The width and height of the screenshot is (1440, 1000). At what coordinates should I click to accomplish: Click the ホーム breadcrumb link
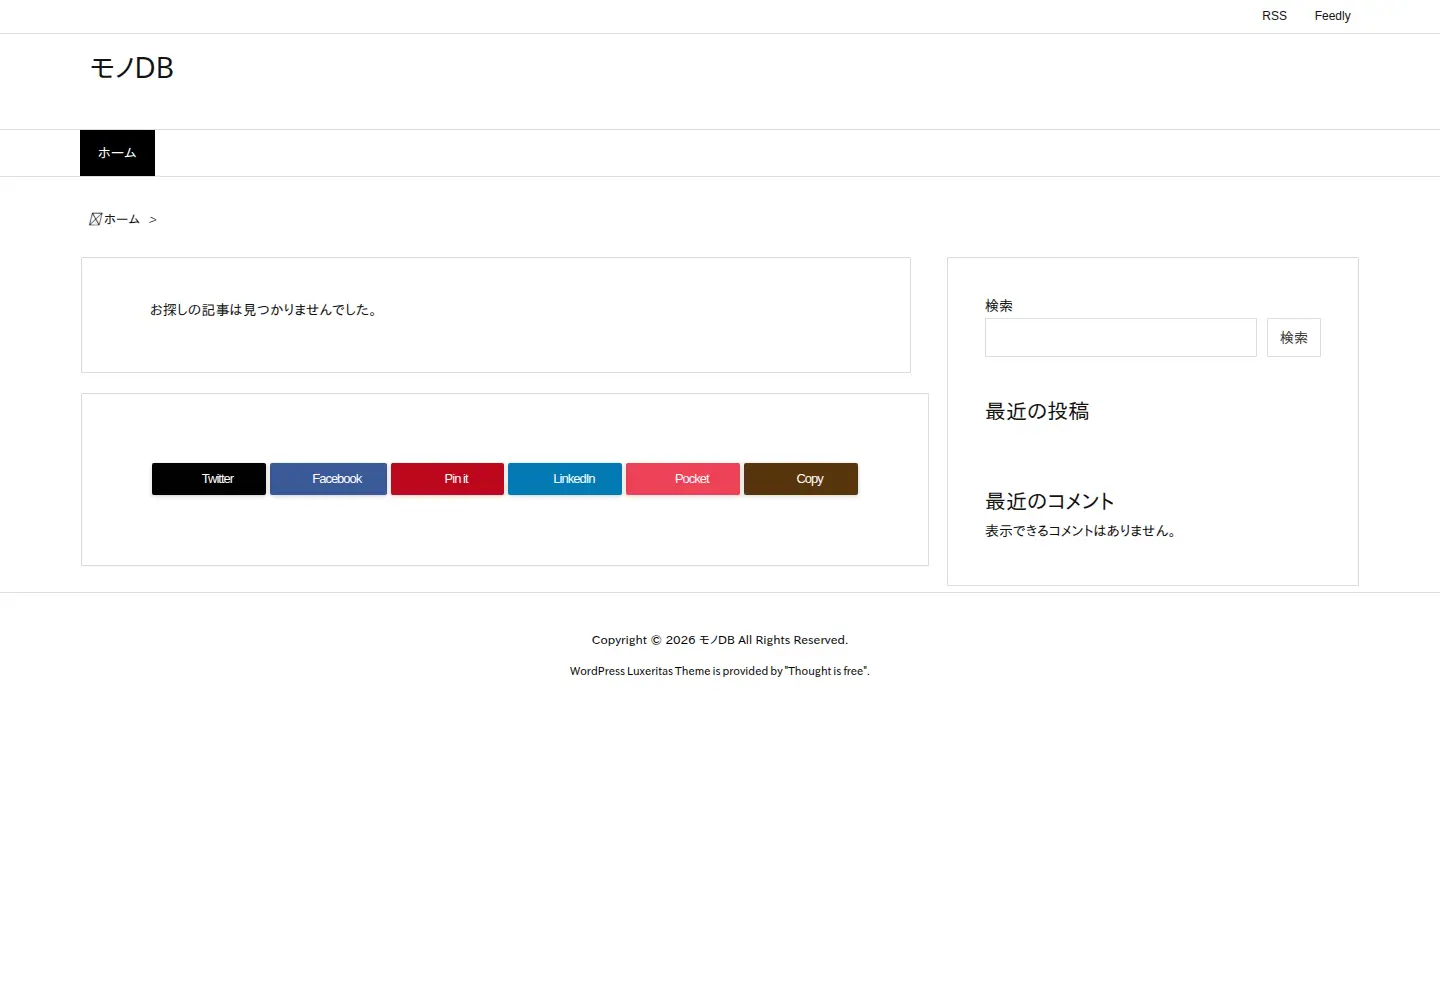(x=122, y=219)
